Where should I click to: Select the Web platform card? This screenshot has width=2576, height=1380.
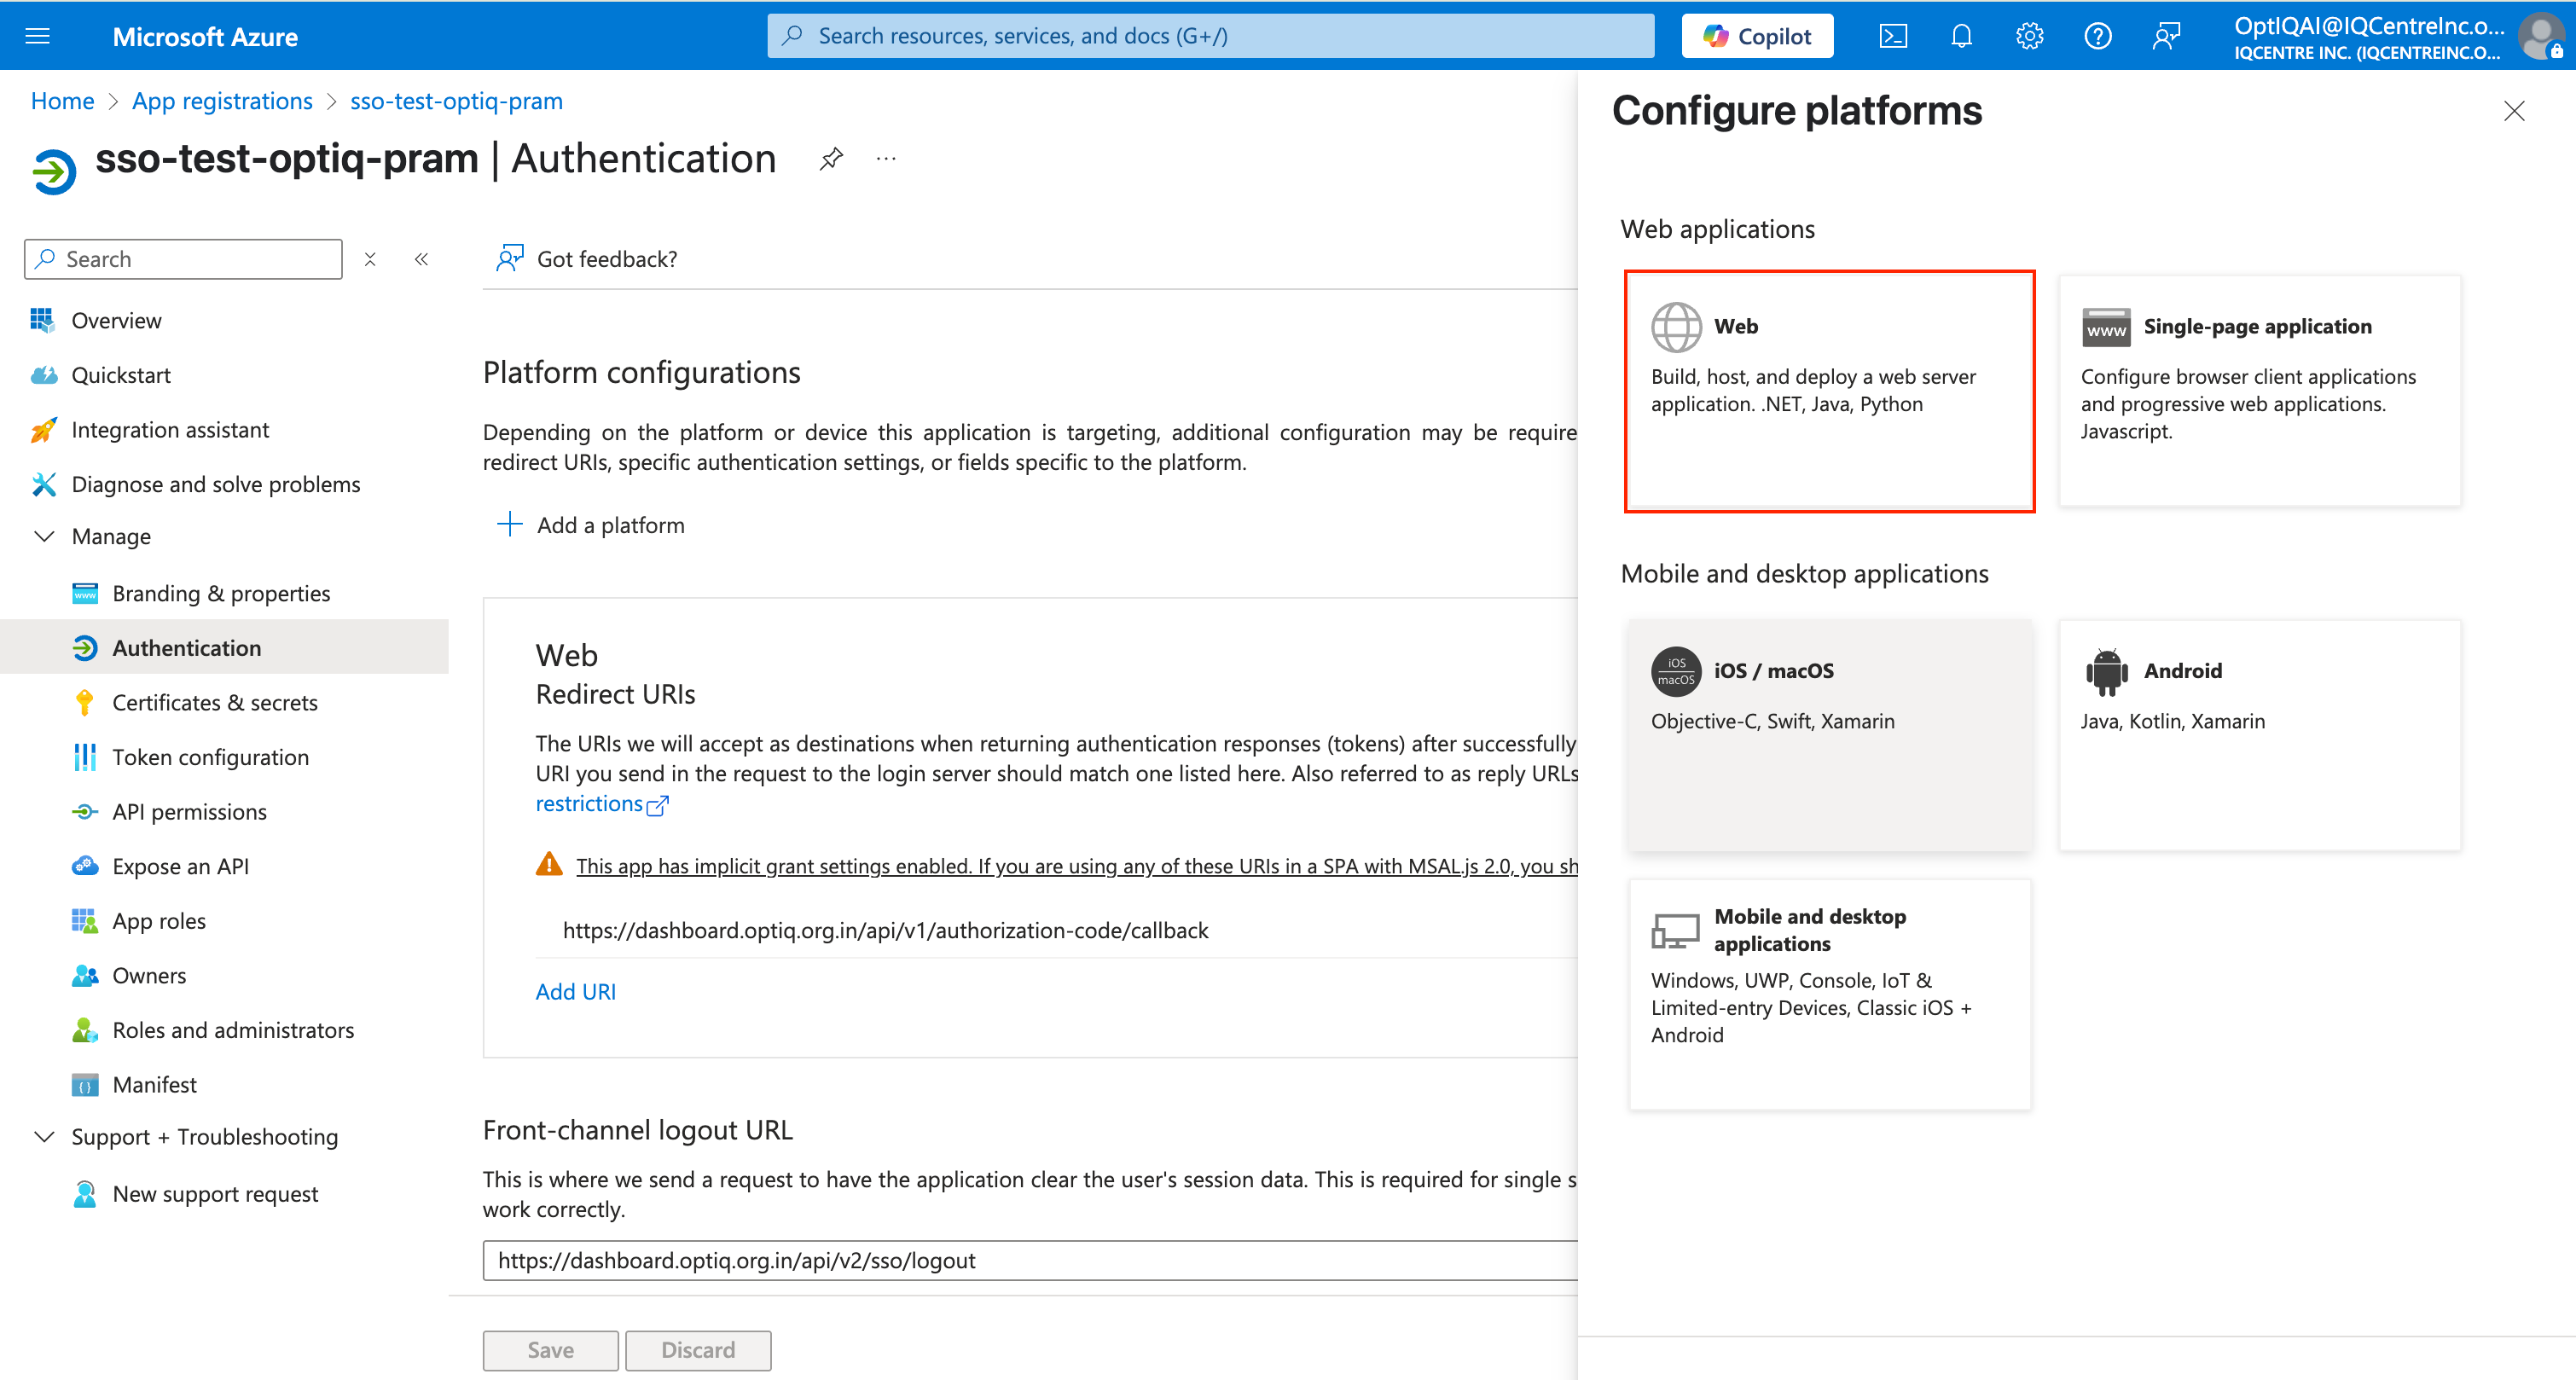coord(1829,391)
